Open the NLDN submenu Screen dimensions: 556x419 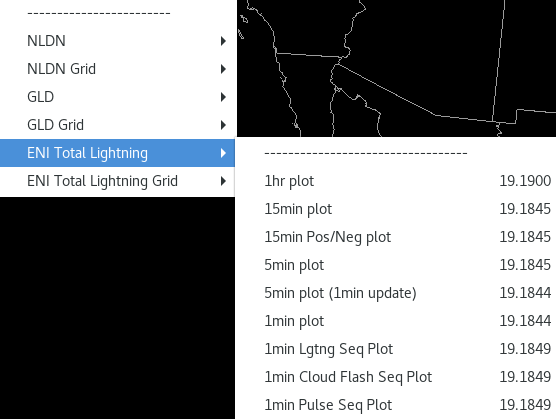point(117,41)
